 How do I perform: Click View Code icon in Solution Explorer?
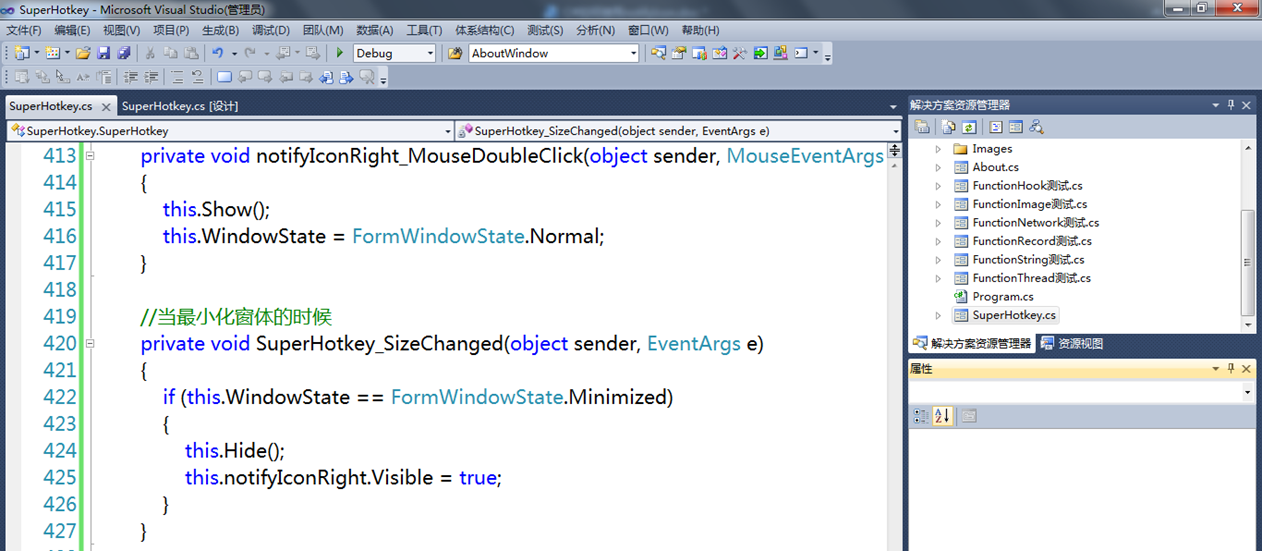[x=995, y=127]
